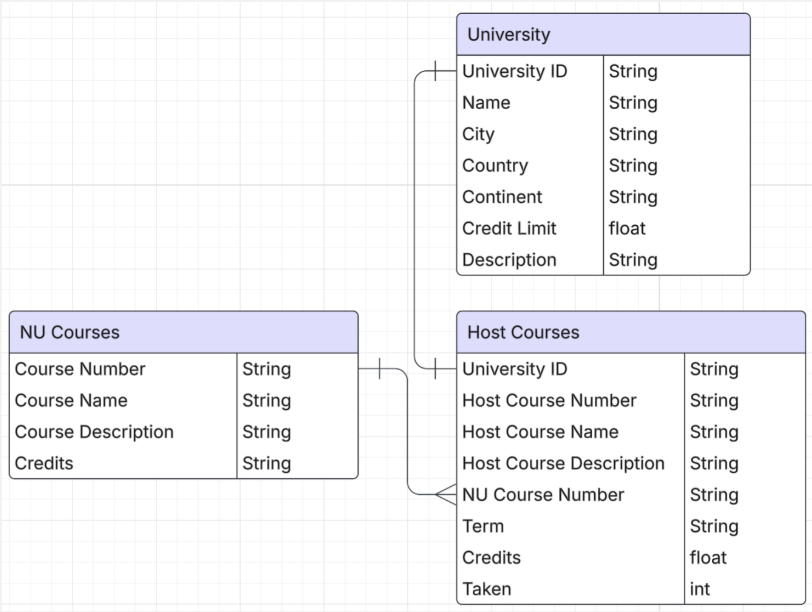Viewport: 812px width, 612px height.
Task: Select the Host Courses table header
Action: 631,332
